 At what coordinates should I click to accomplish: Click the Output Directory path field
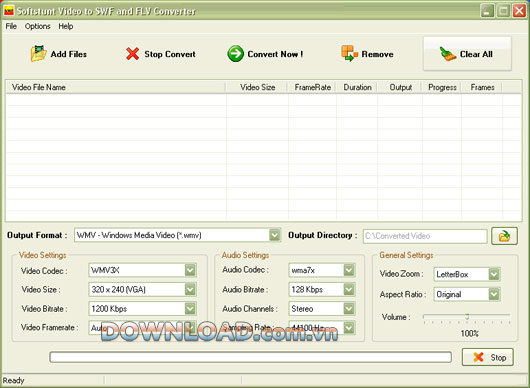[x=425, y=236]
